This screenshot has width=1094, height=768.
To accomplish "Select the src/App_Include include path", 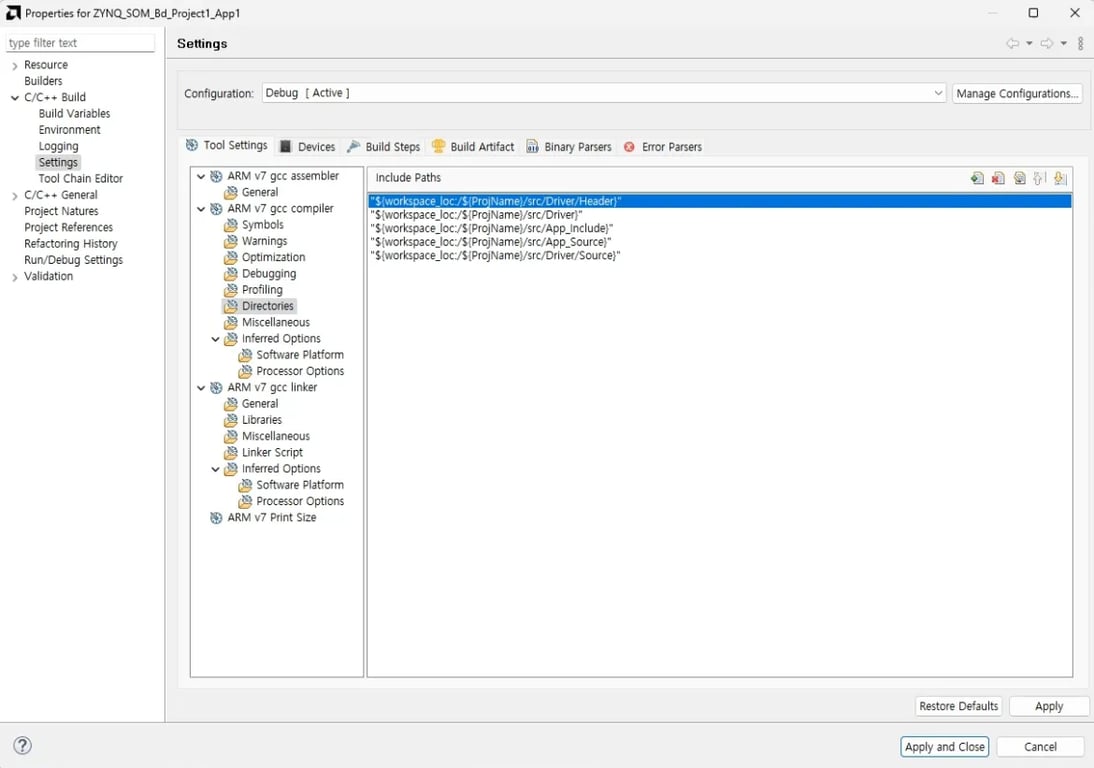I will (x=491, y=229).
